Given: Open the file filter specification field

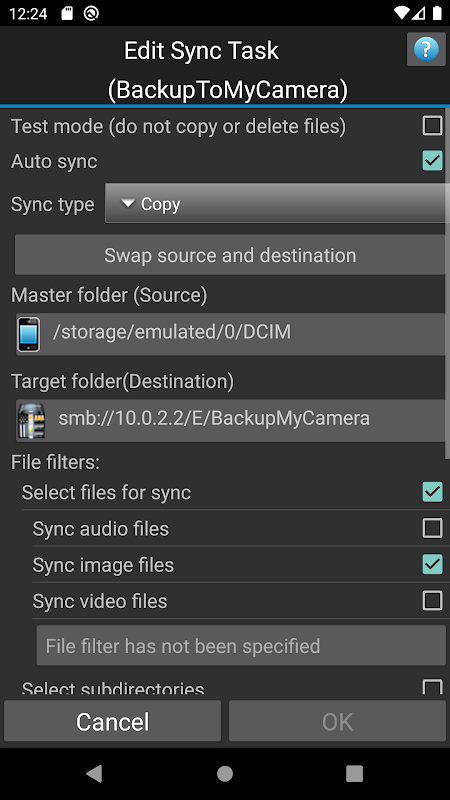Looking at the screenshot, I should pyautogui.click(x=241, y=645).
